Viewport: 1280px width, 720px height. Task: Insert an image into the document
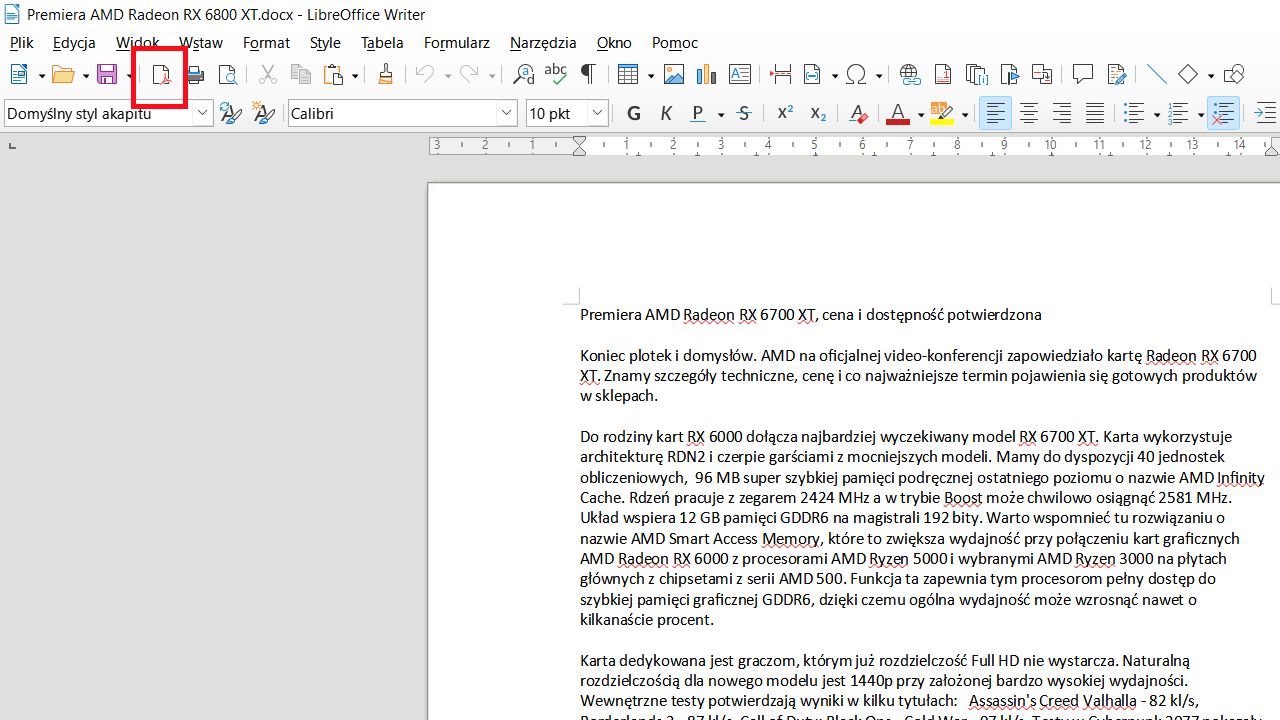(673, 75)
